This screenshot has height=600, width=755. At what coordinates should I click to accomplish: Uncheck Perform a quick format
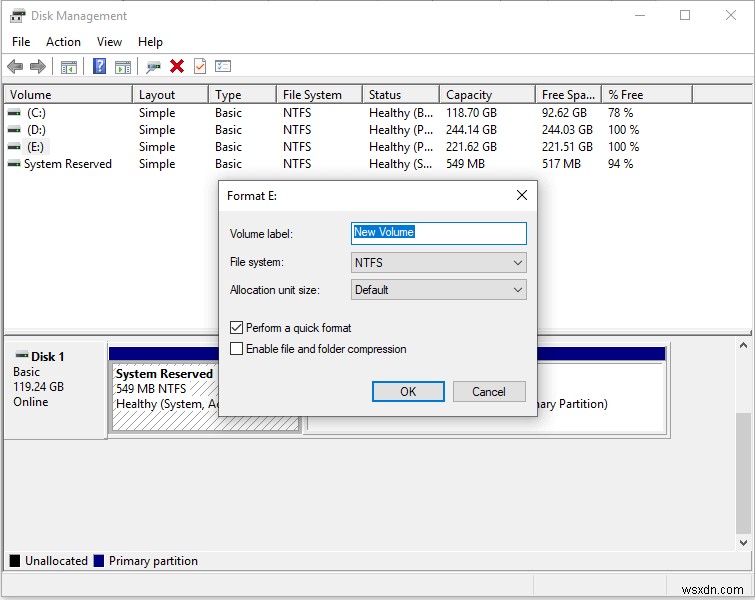[236, 328]
